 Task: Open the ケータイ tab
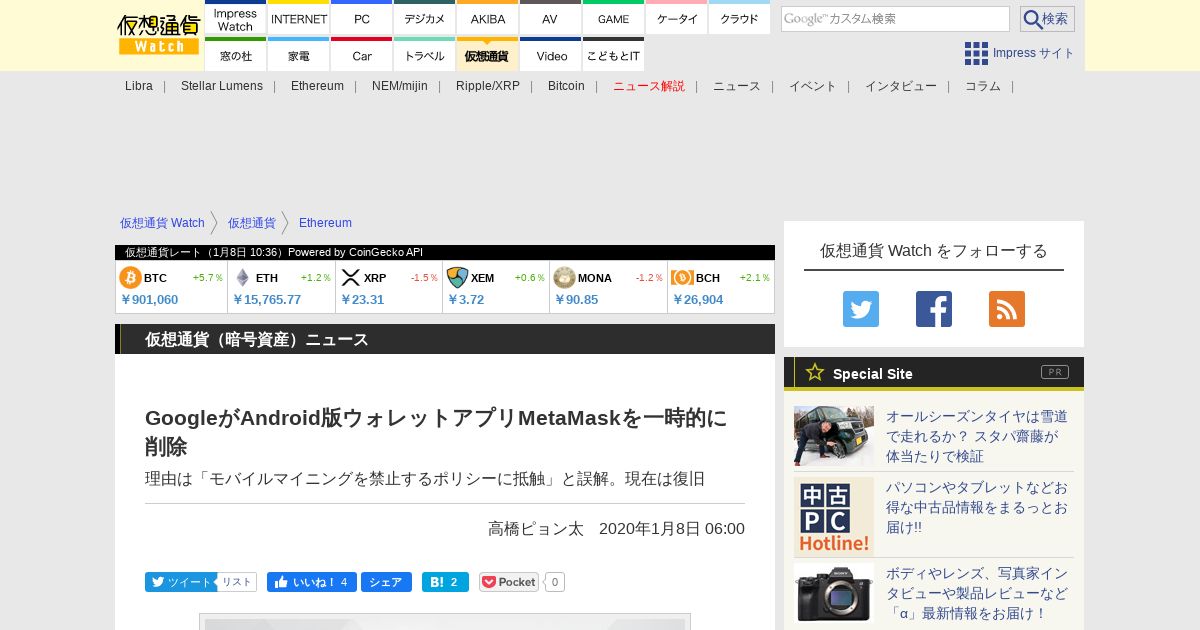[677, 18]
